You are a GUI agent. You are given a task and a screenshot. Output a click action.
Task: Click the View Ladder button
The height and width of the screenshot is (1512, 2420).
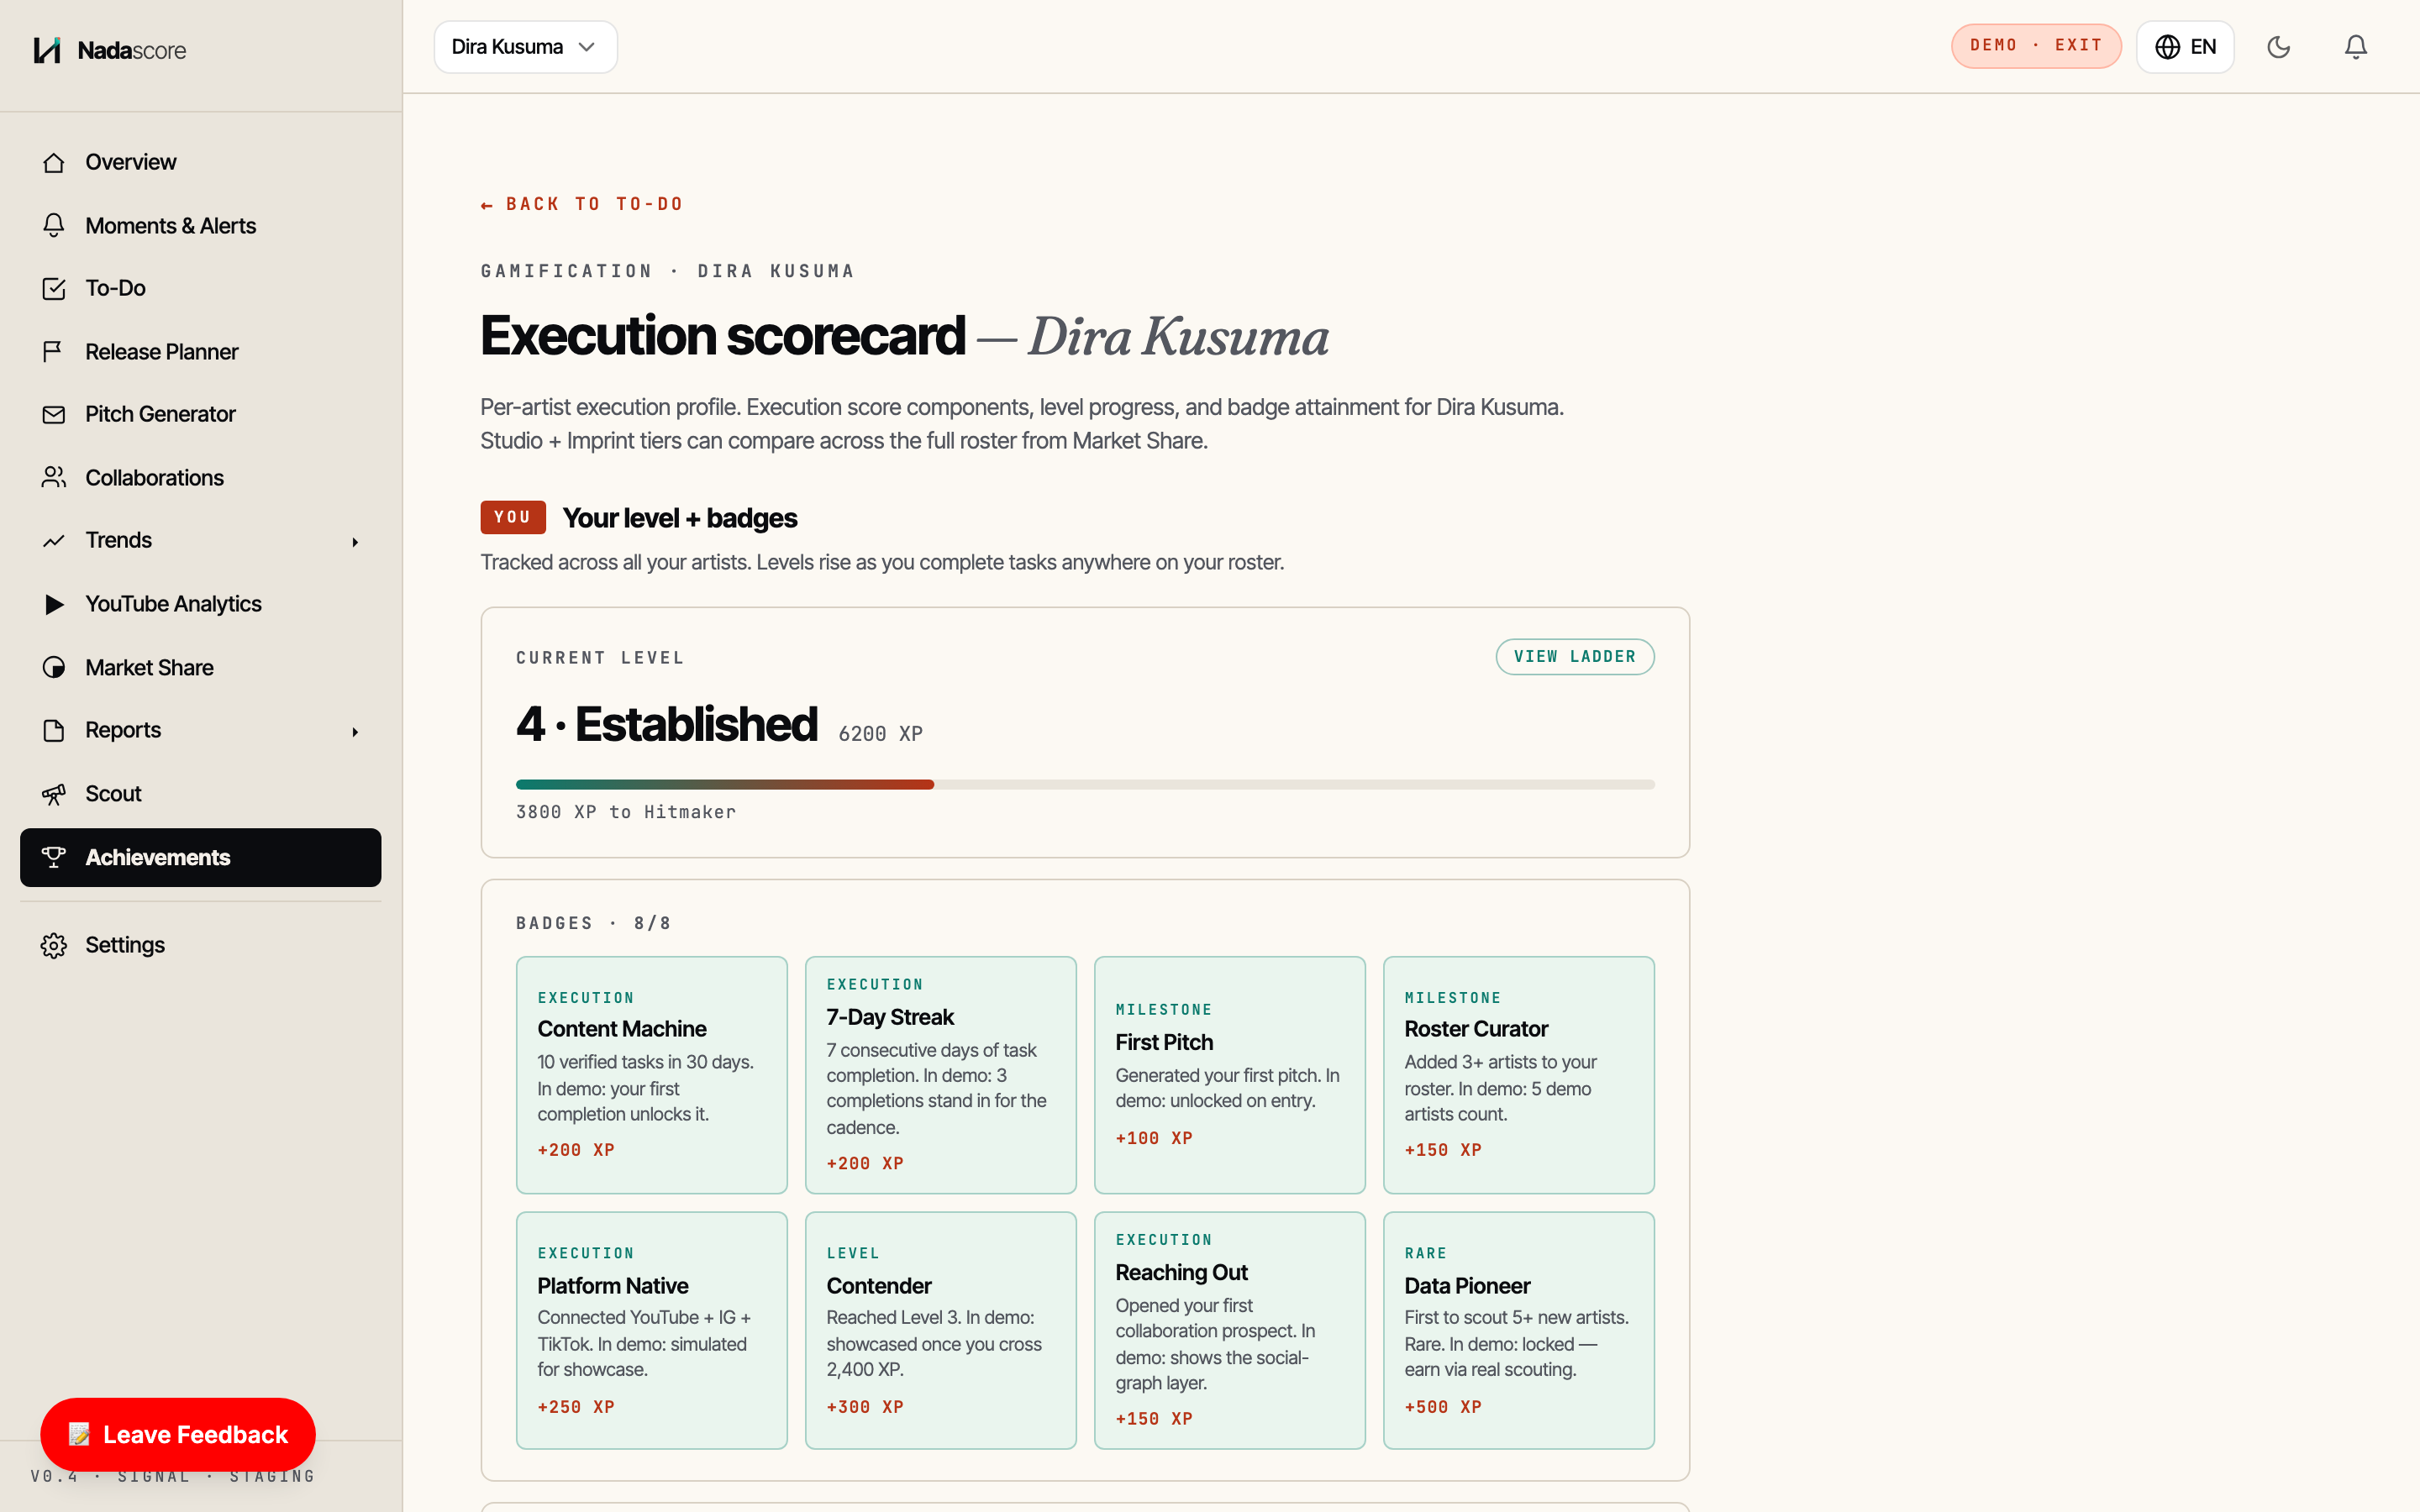point(1575,657)
